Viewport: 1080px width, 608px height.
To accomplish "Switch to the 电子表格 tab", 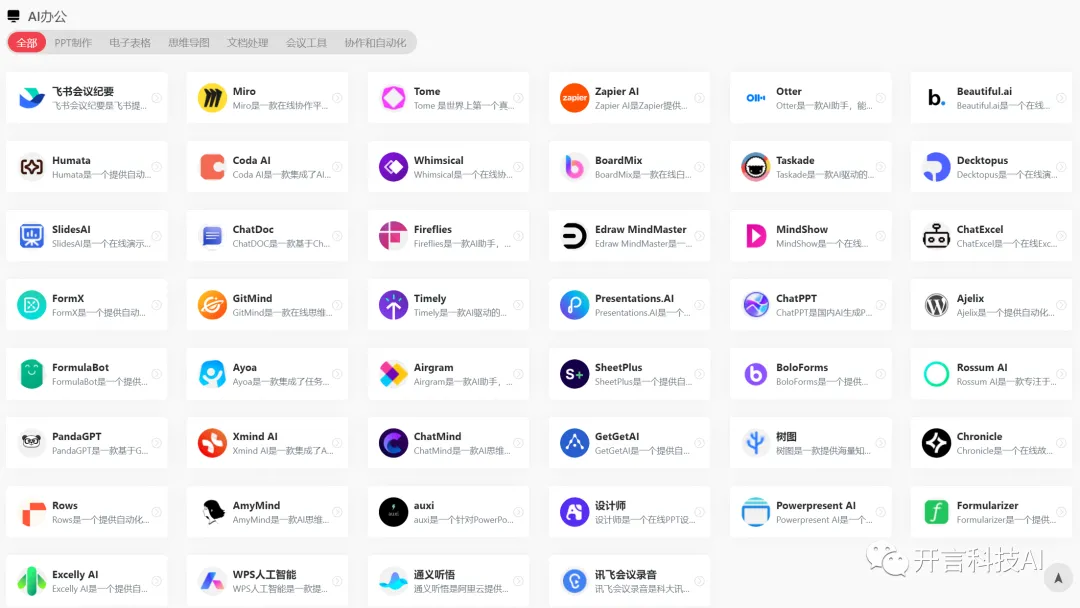I will 129,43.
